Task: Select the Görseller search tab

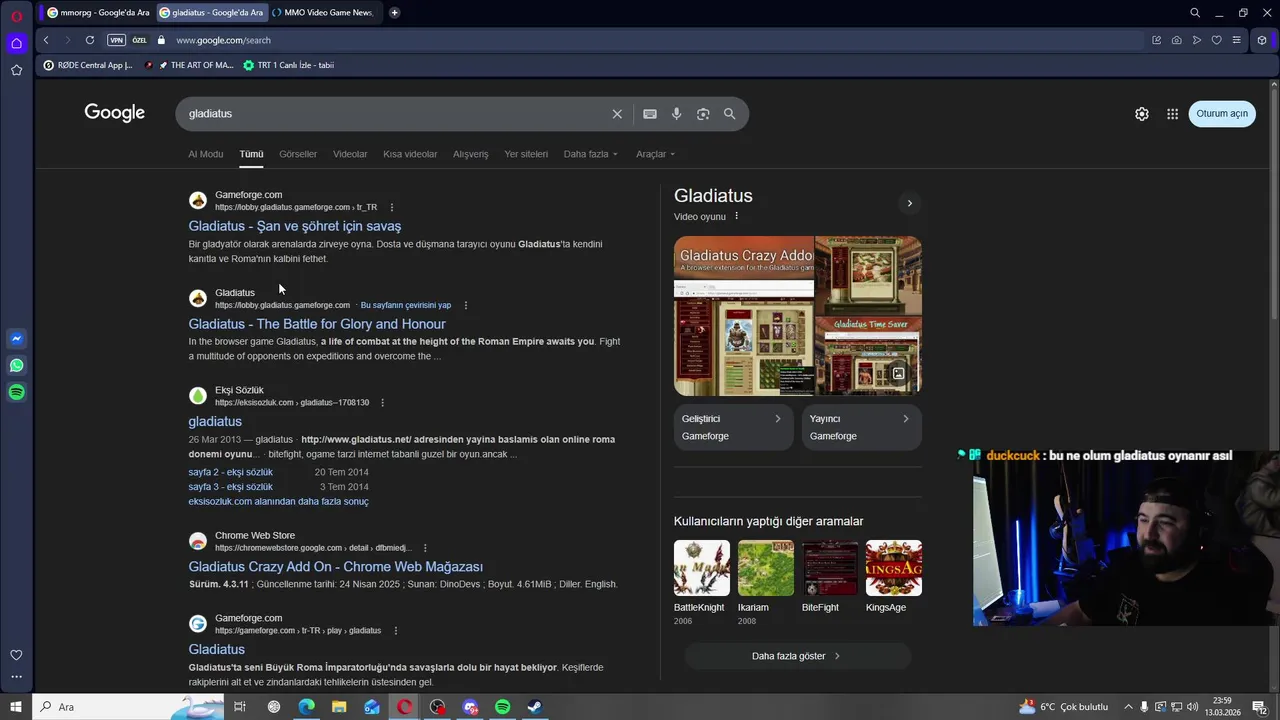Action: [298, 154]
